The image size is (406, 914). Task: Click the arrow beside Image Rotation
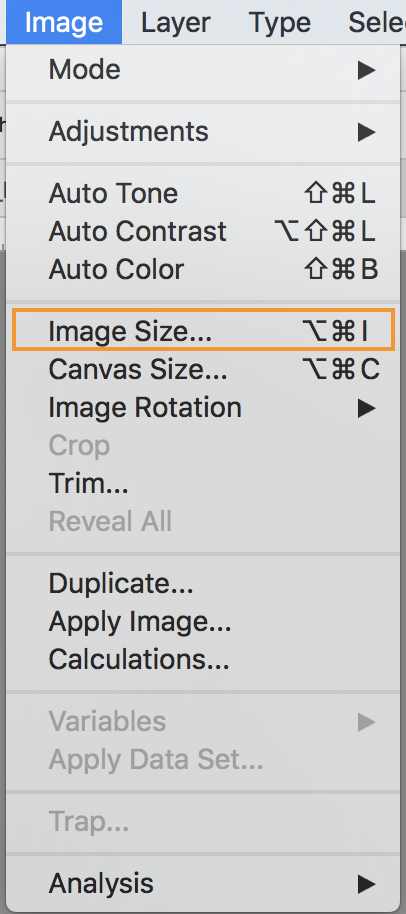pyautogui.click(x=366, y=409)
